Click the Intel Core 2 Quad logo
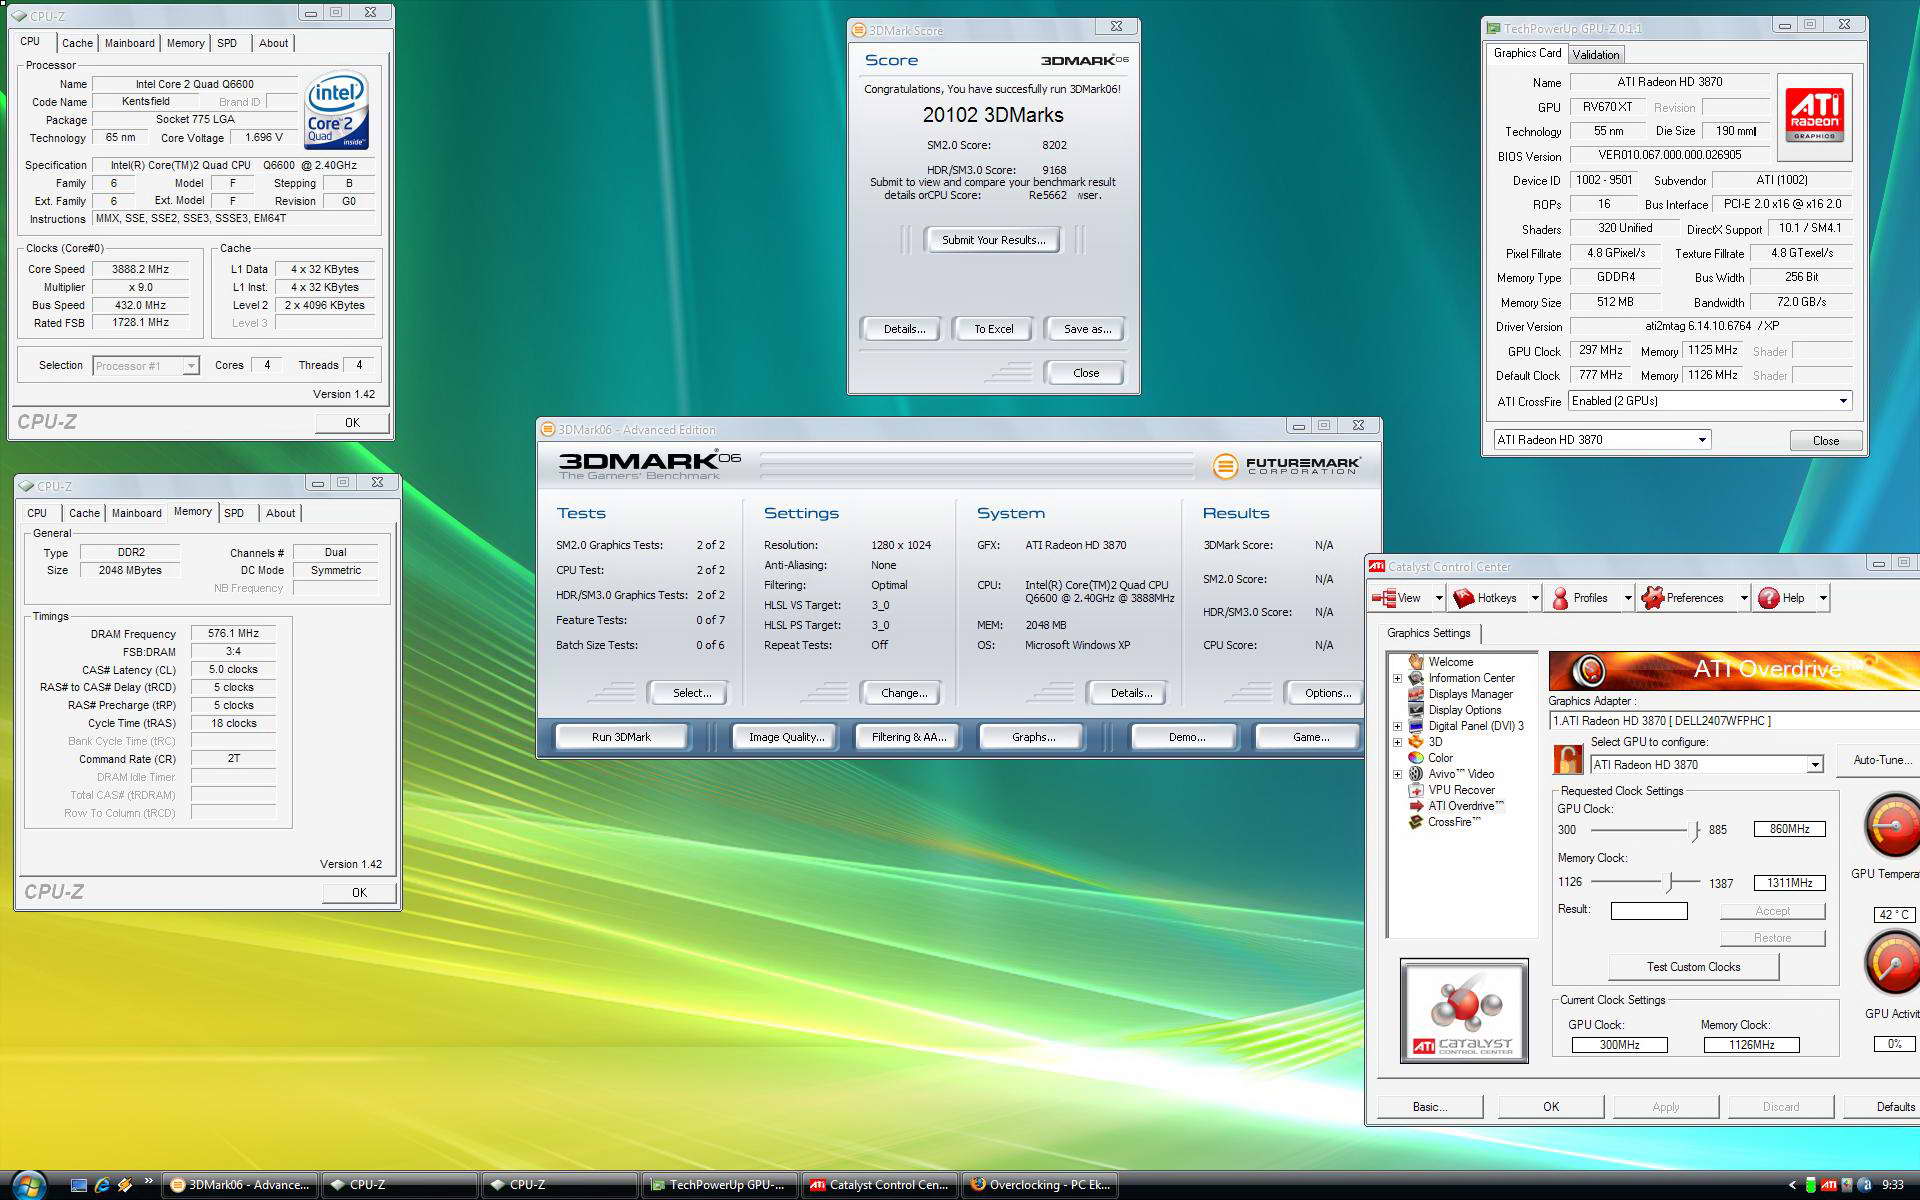The height and width of the screenshot is (1200, 1920). pyautogui.click(x=336, y=110)
